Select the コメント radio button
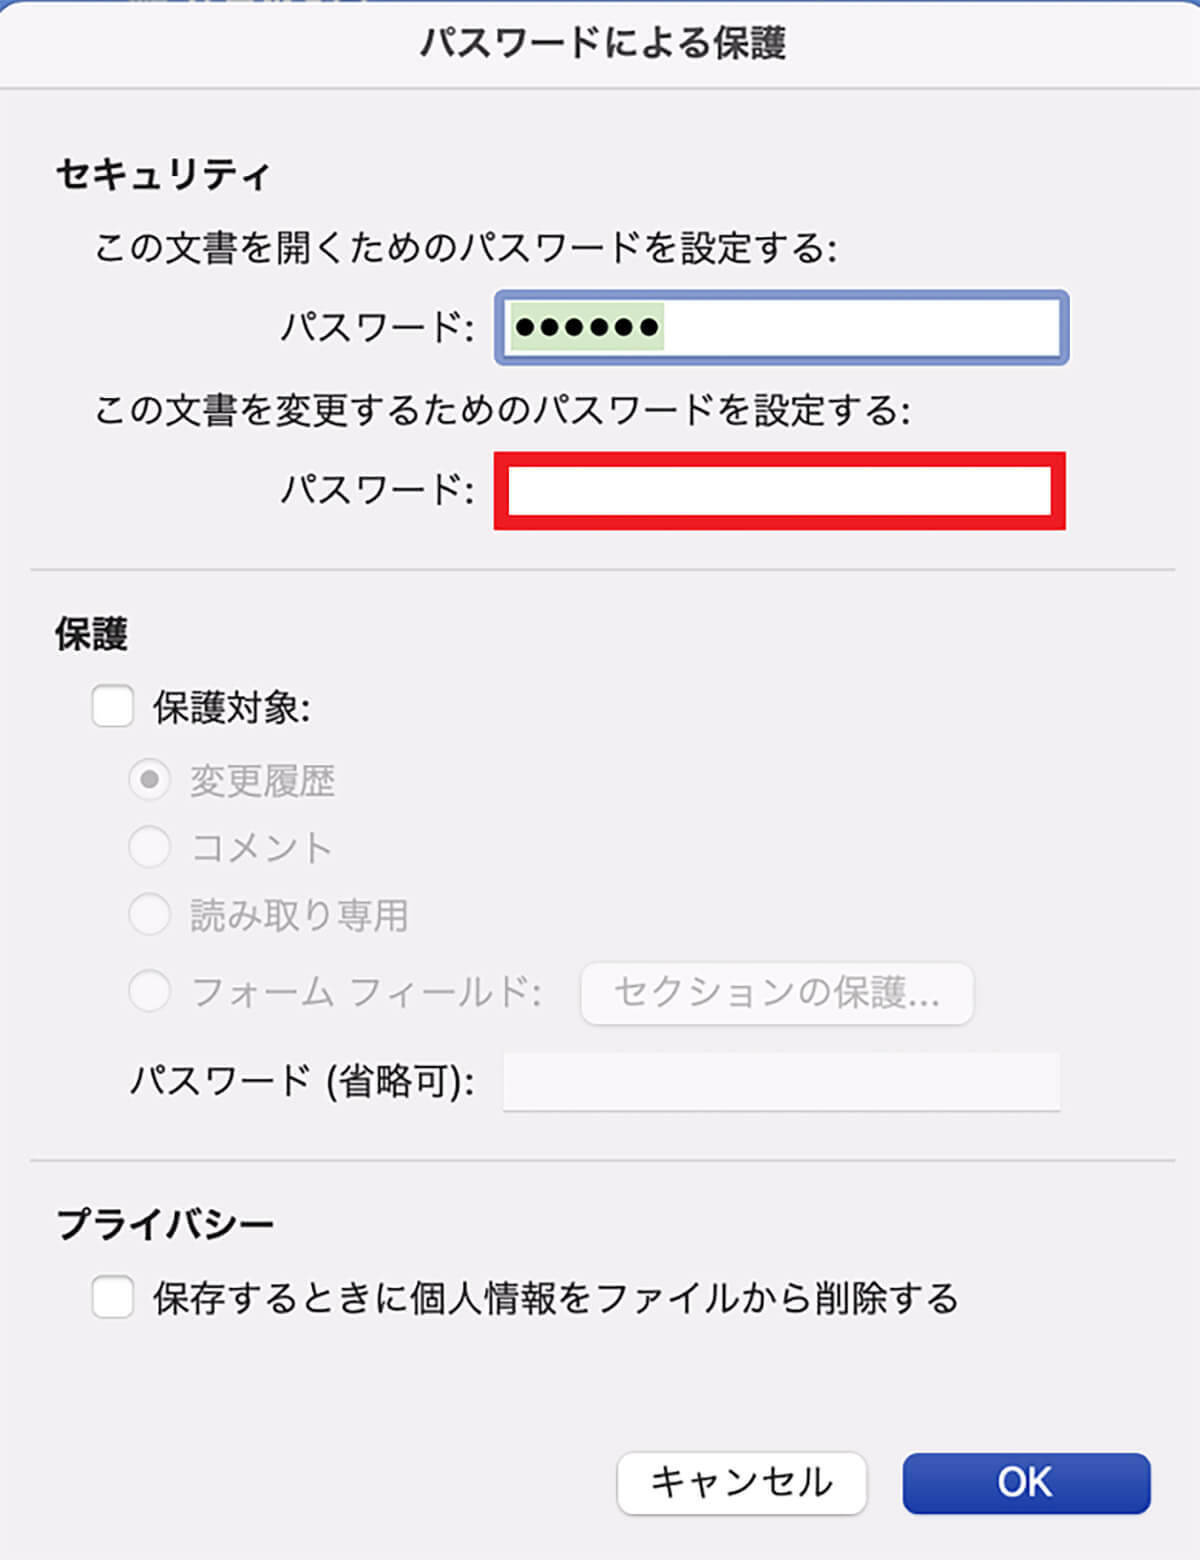This screenshot has height=1560, width=1200. coord(149,847)
